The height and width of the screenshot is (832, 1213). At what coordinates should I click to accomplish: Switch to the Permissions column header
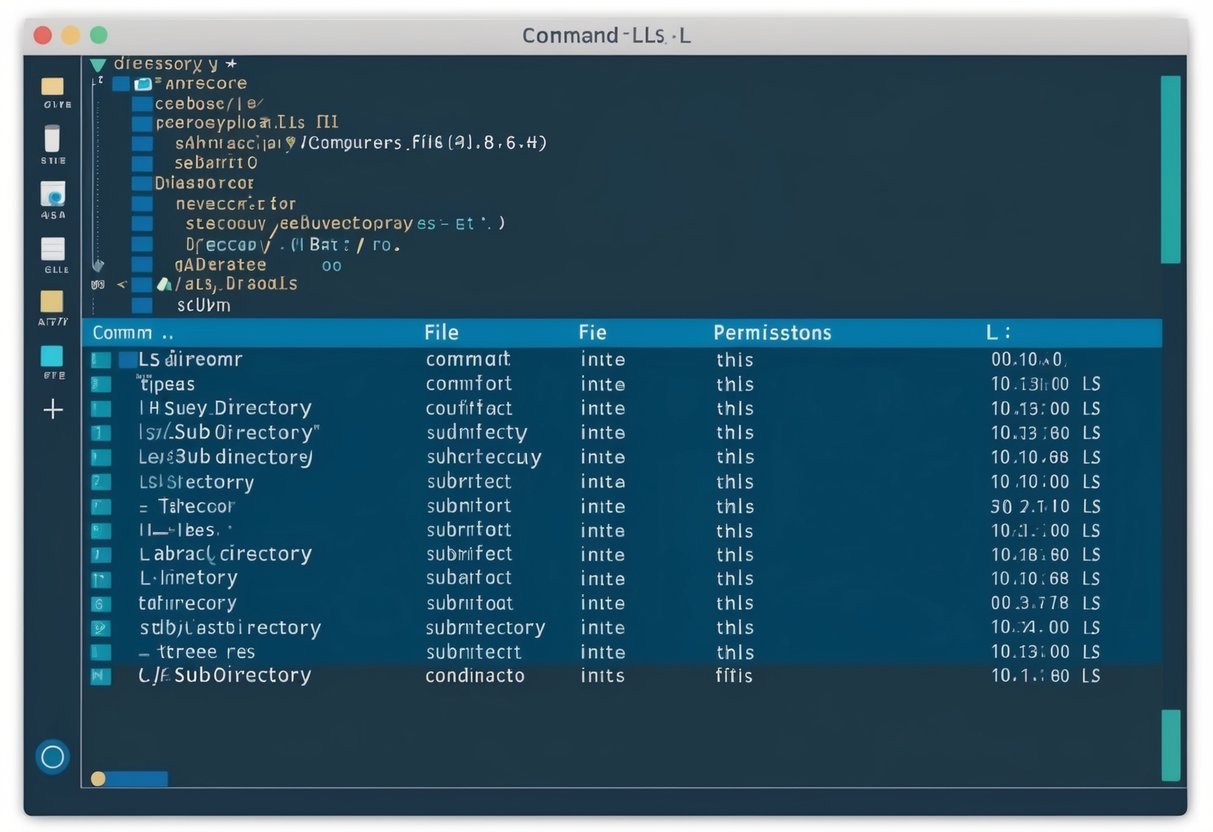click(x=772, y=332)
